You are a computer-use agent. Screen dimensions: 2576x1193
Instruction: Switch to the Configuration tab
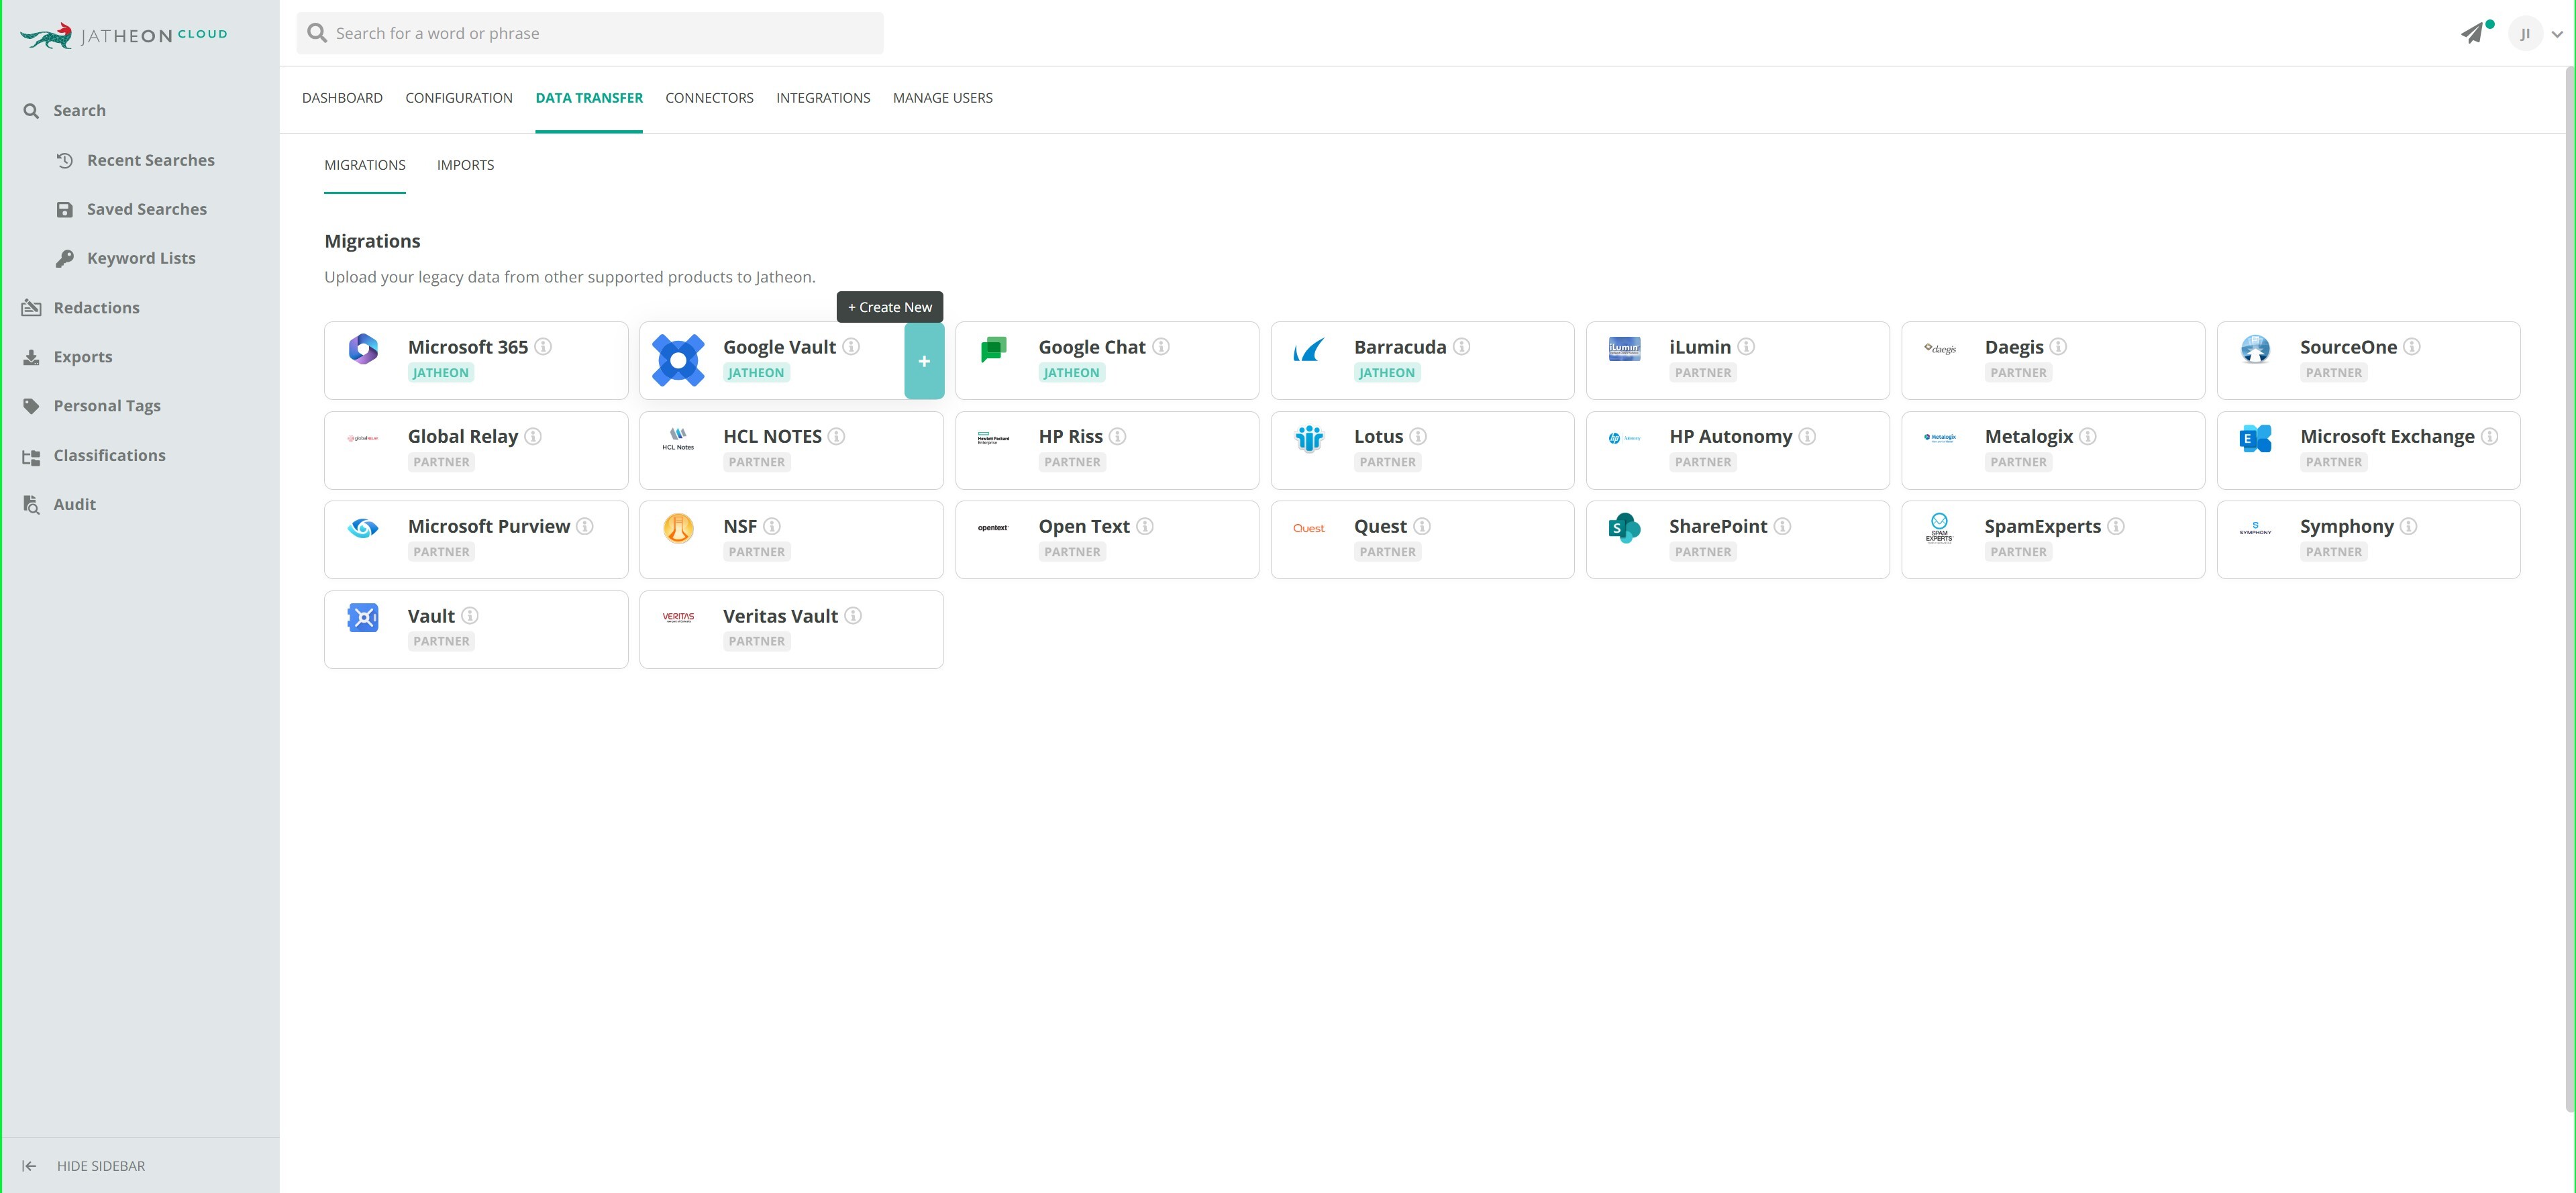[x=459, y=98]
